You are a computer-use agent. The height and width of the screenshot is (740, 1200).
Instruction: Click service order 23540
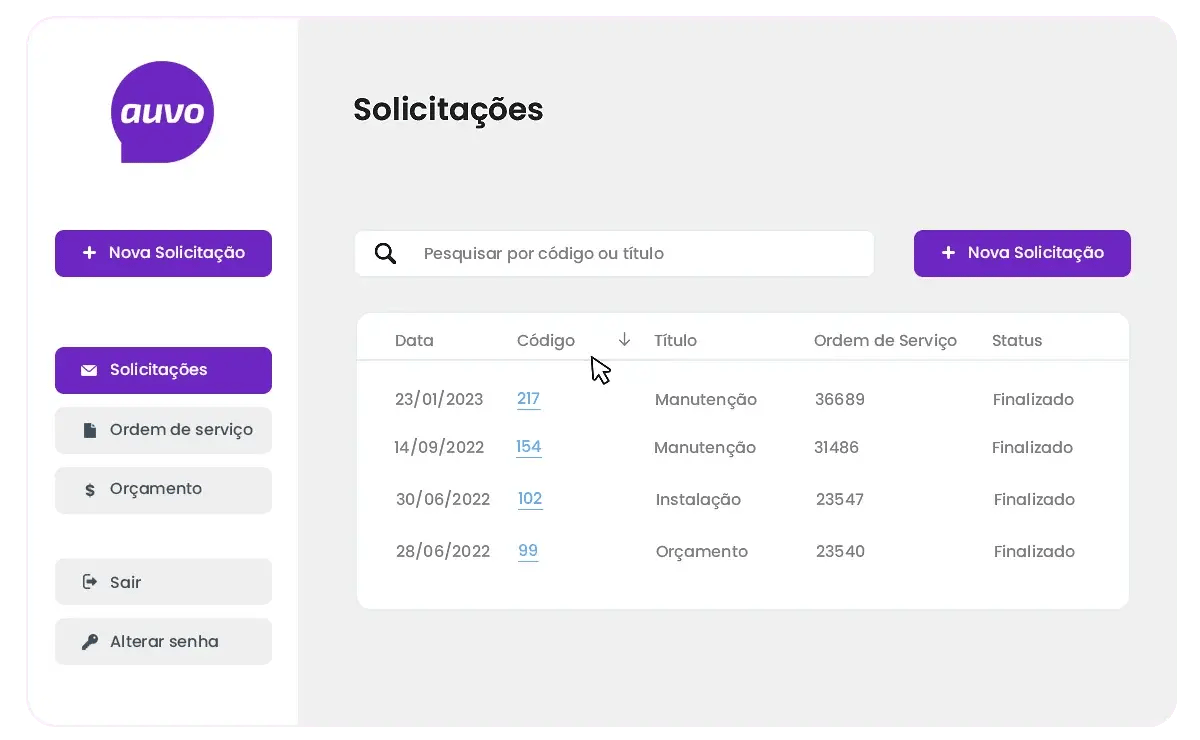pos(841,551)
